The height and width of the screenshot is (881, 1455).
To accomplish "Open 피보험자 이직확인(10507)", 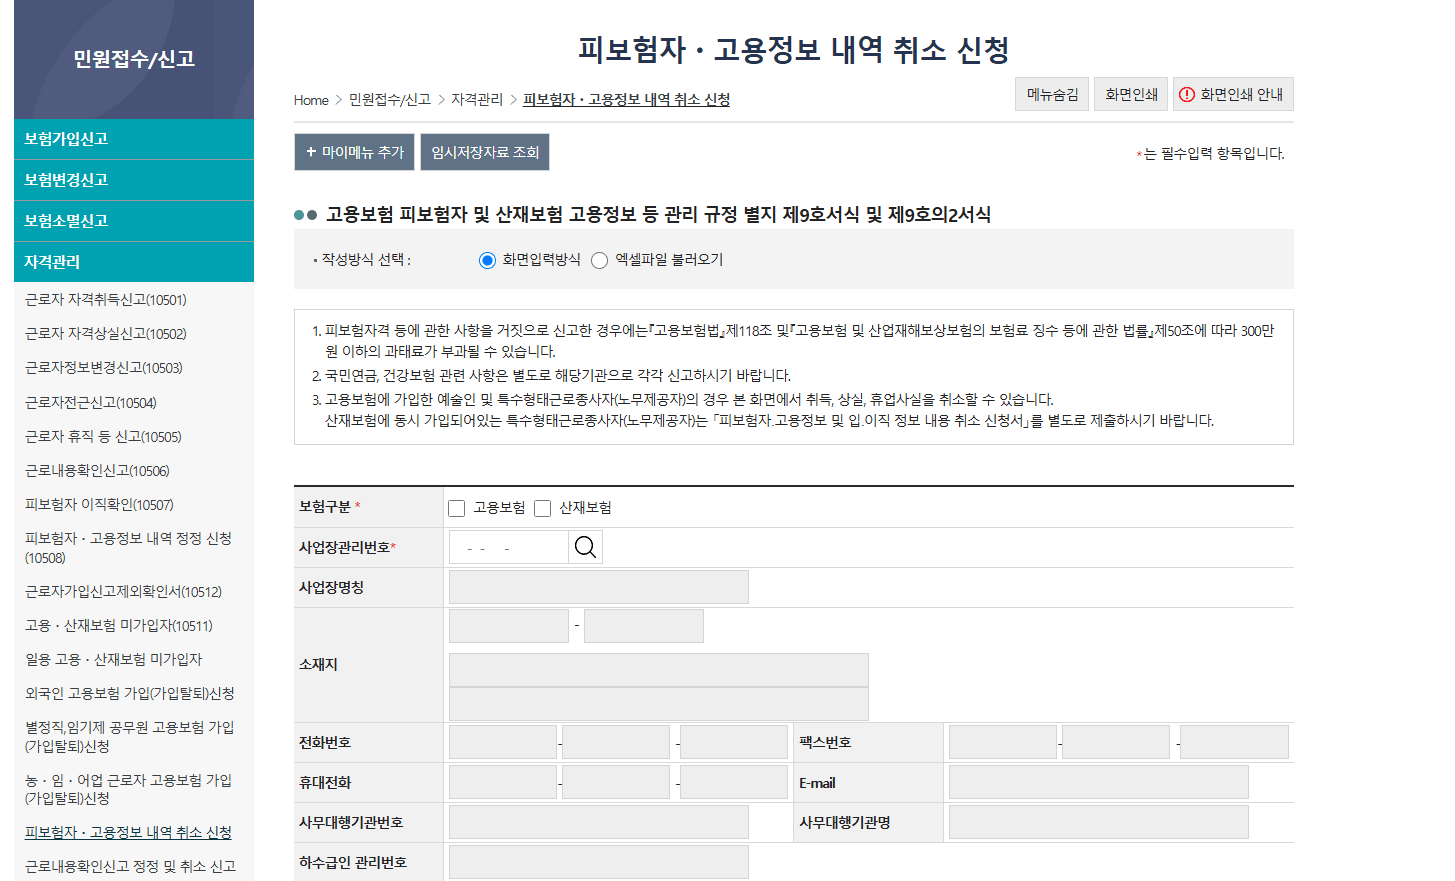I will (99, 505).
